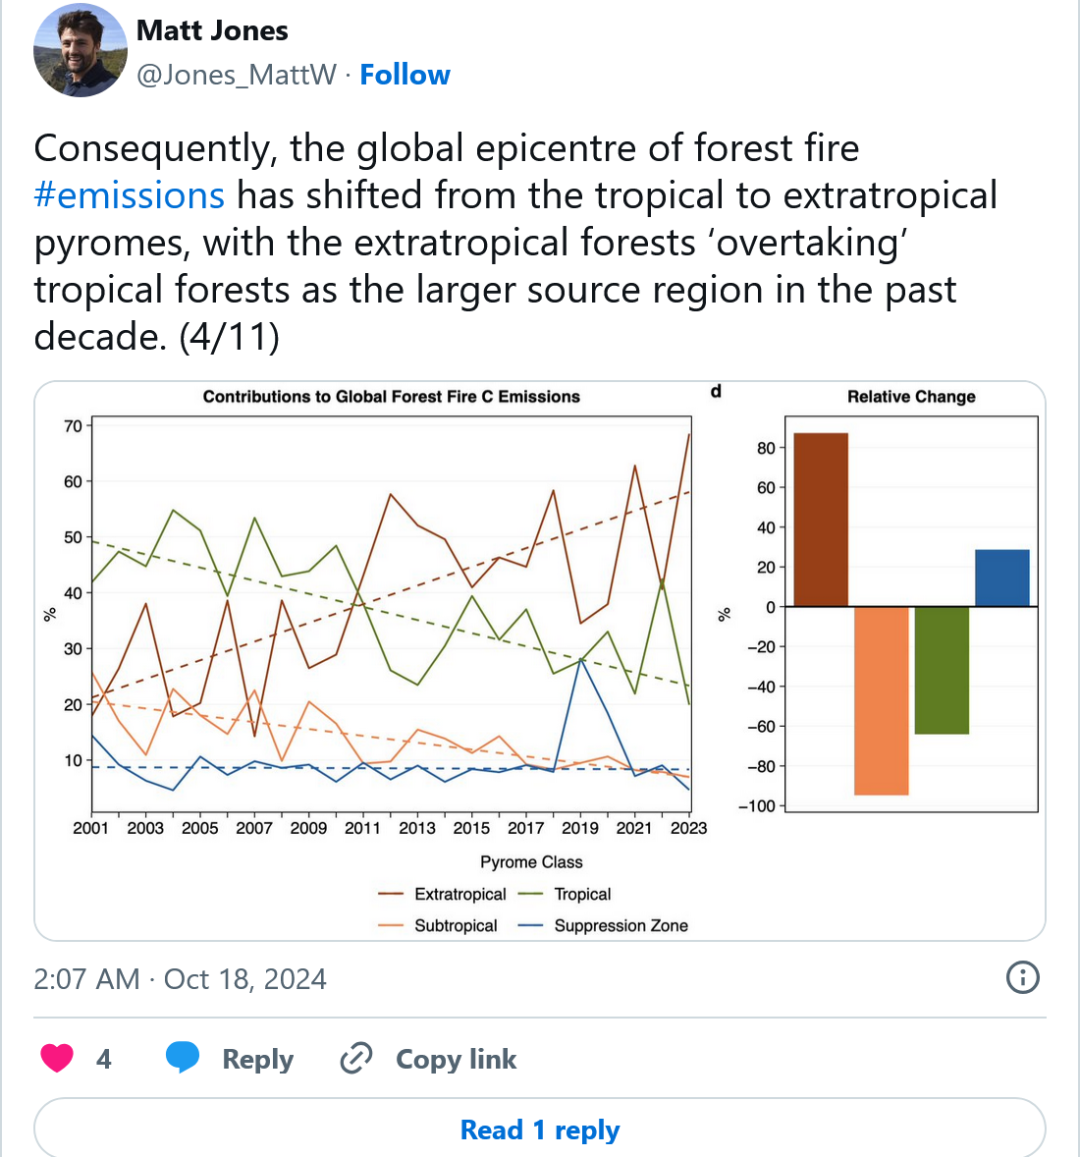This screenshot has height=1157, width=1080.
Task: Click the Reply label text
Action: coord(258,1059)
